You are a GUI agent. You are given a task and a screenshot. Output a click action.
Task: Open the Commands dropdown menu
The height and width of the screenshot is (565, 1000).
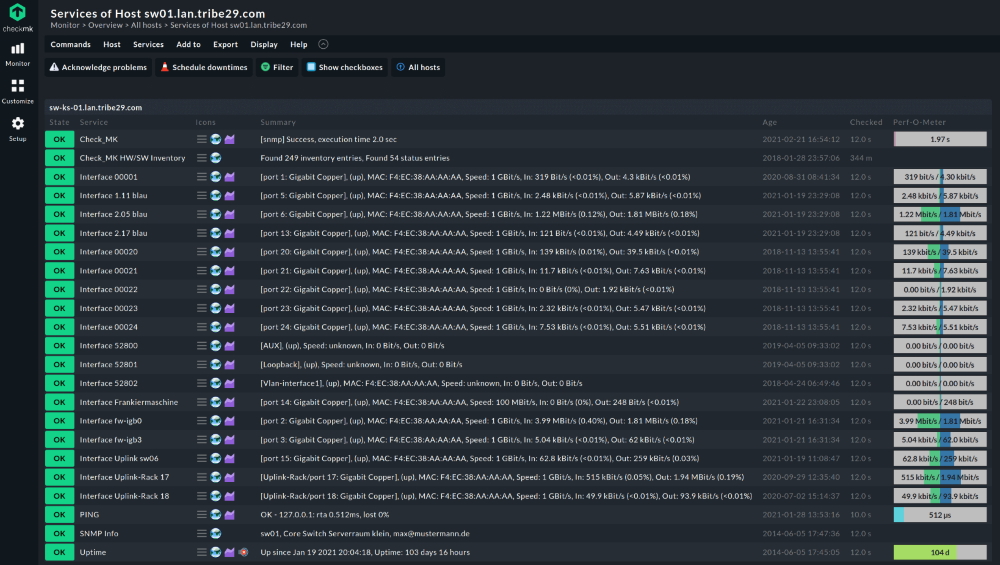pyautogui.click(x=70, y=44)
